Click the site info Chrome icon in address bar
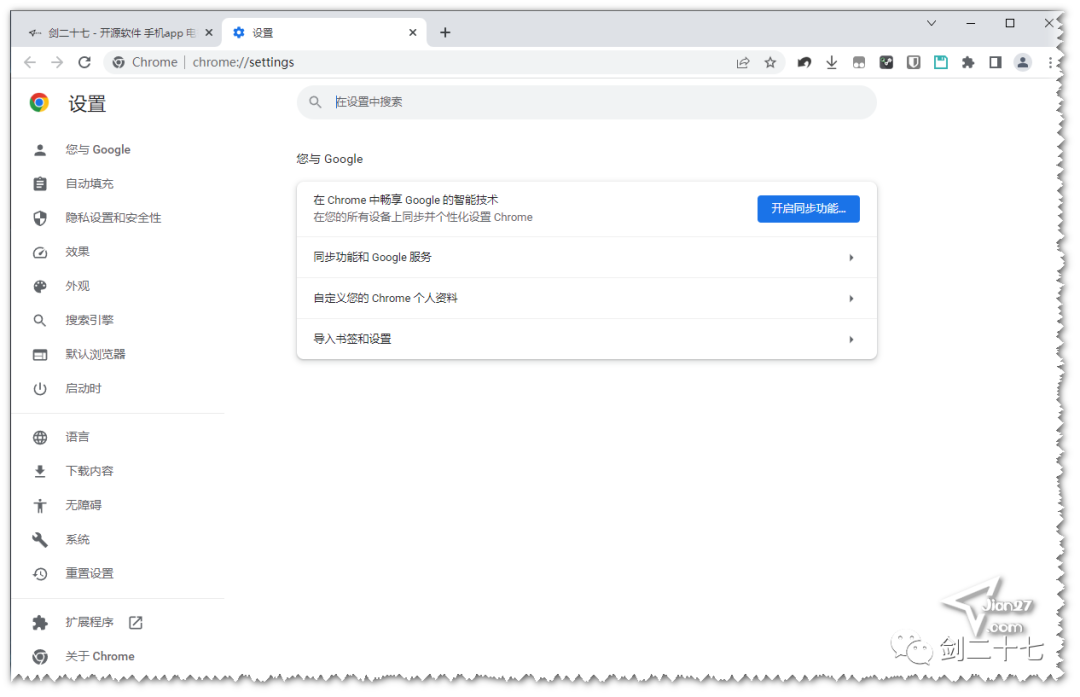This screenshot has width=1080, height=697. [118, 63]
